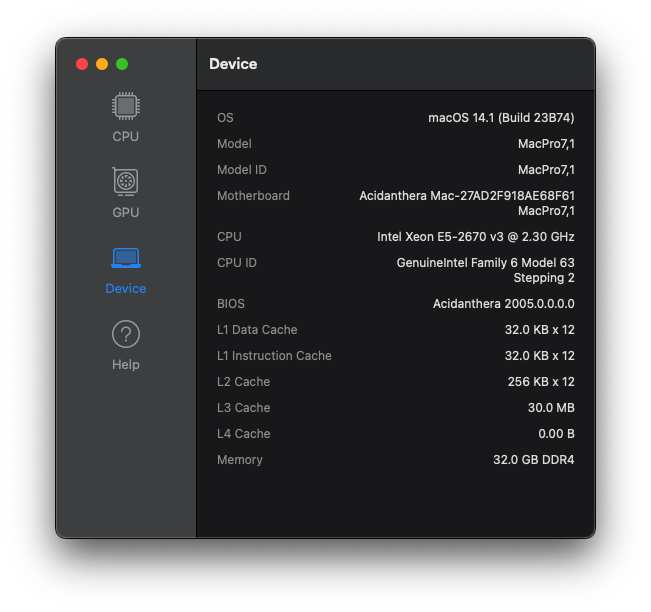Viewport: 651px width, 612px height.
Task: Select the 30.0 MB value
Action: pyautogui.click(x=551, y=408)
